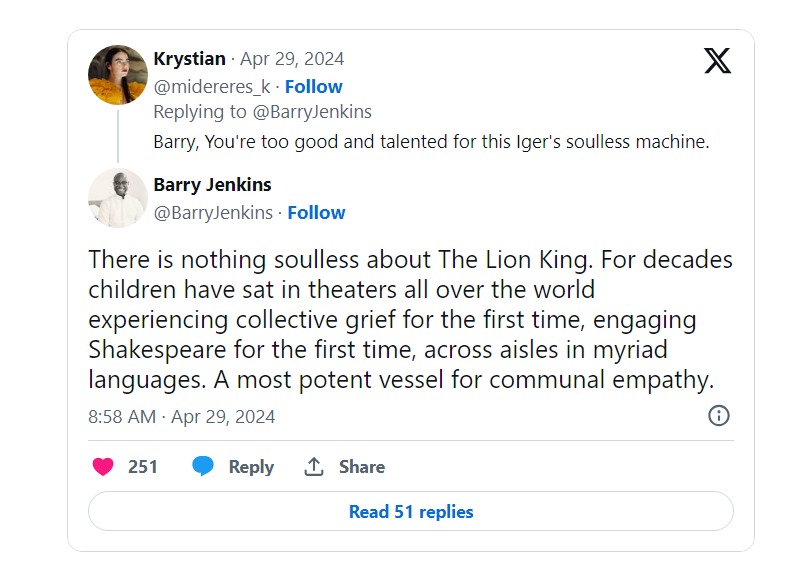Open Barry Jenkins' profile picture

point(118,197)
